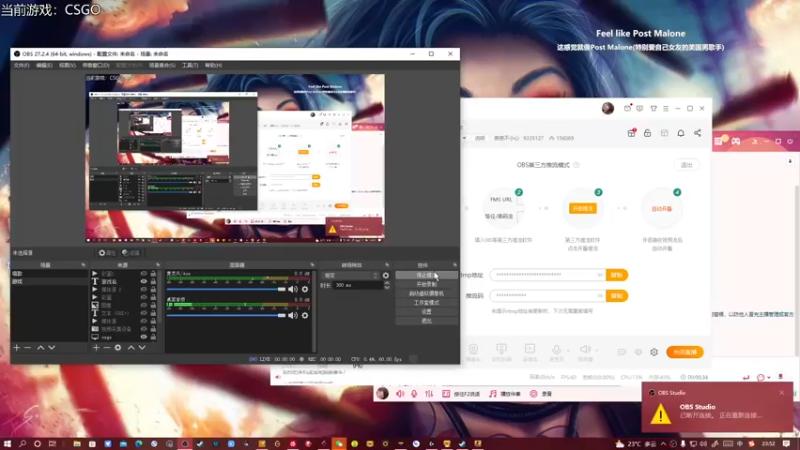Expand microphone options arrow in streaming app

568,351
